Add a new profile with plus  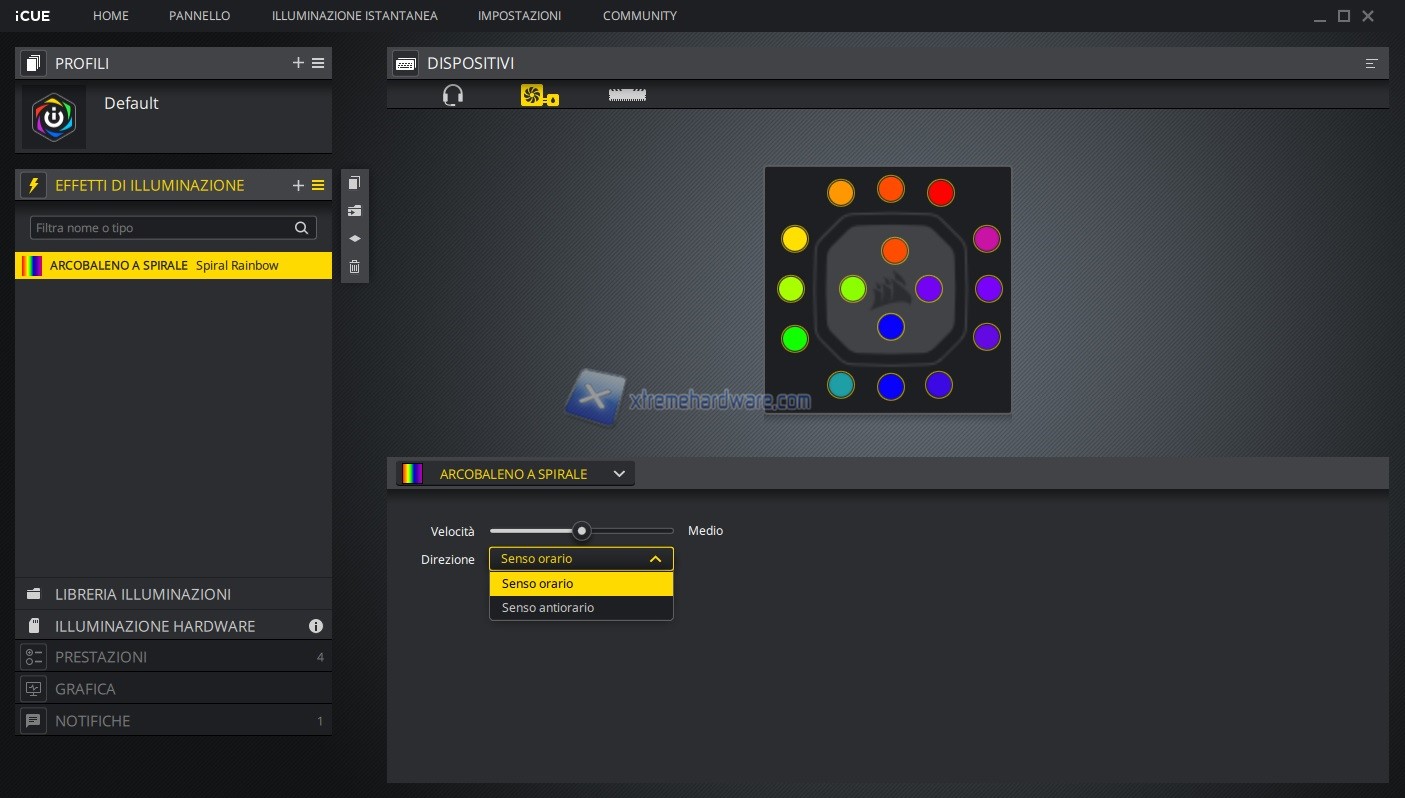298,63
